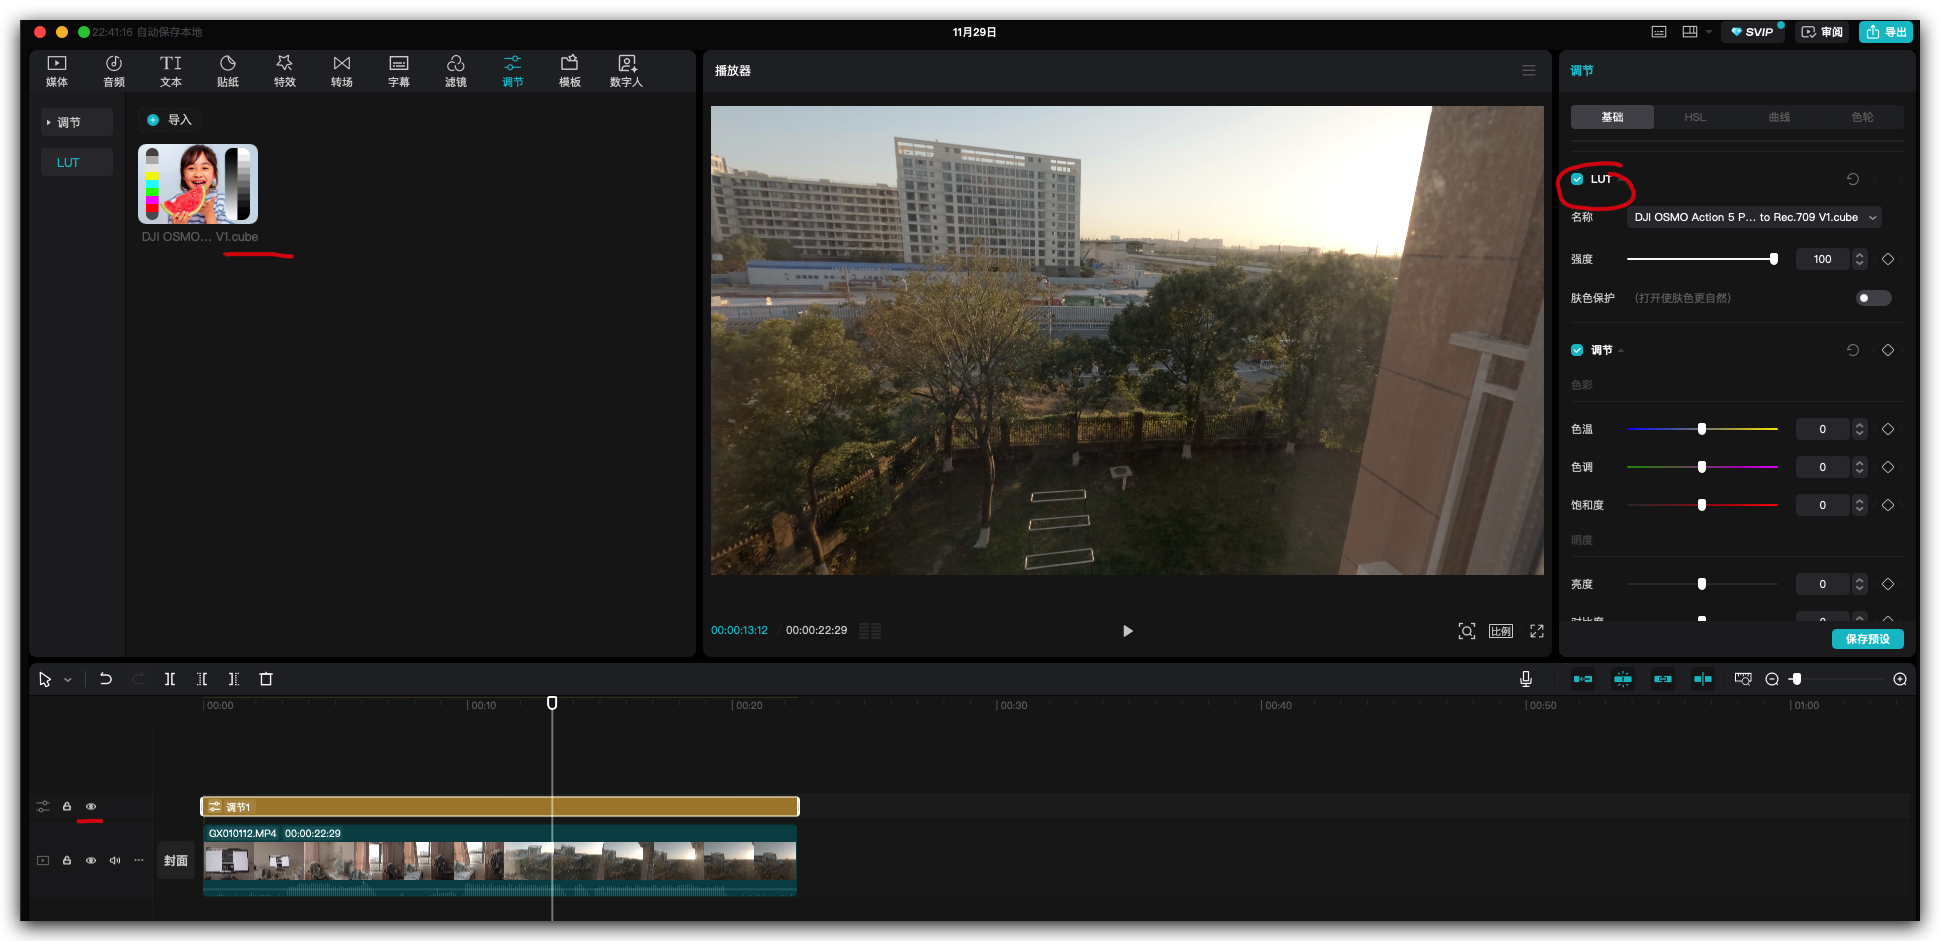
Task: Add keyframe for the 调节 section
Action: (1888, 350)
